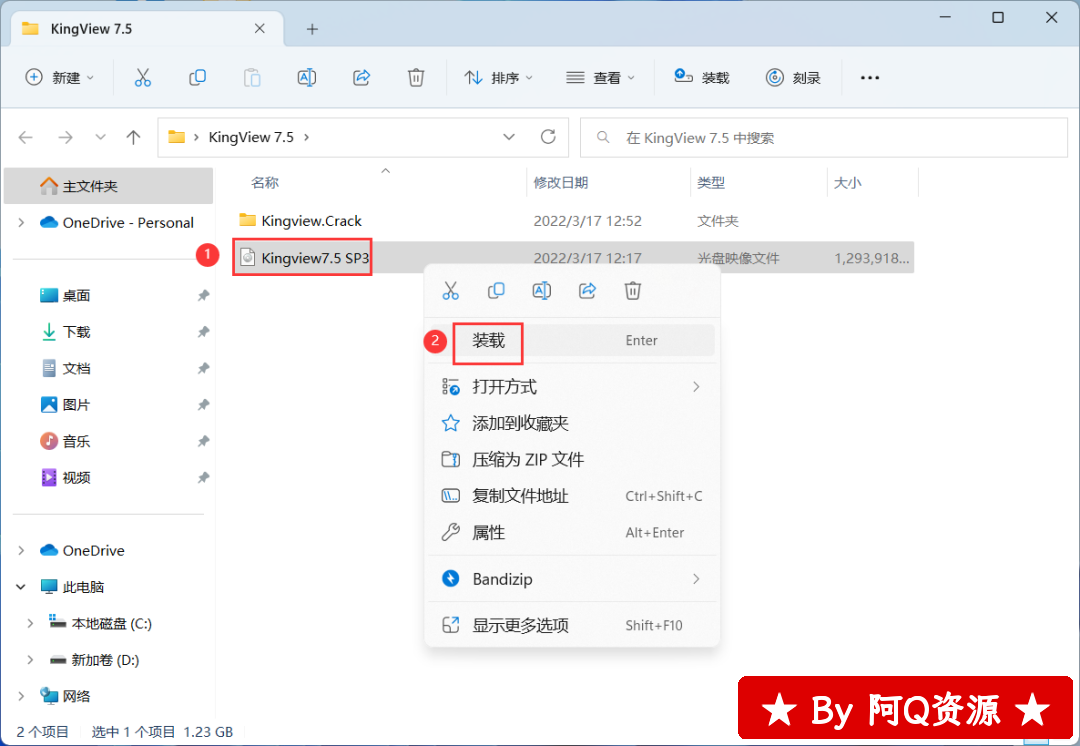Refresh the current folder
The image size is (1080, 746).
[548, 137]
